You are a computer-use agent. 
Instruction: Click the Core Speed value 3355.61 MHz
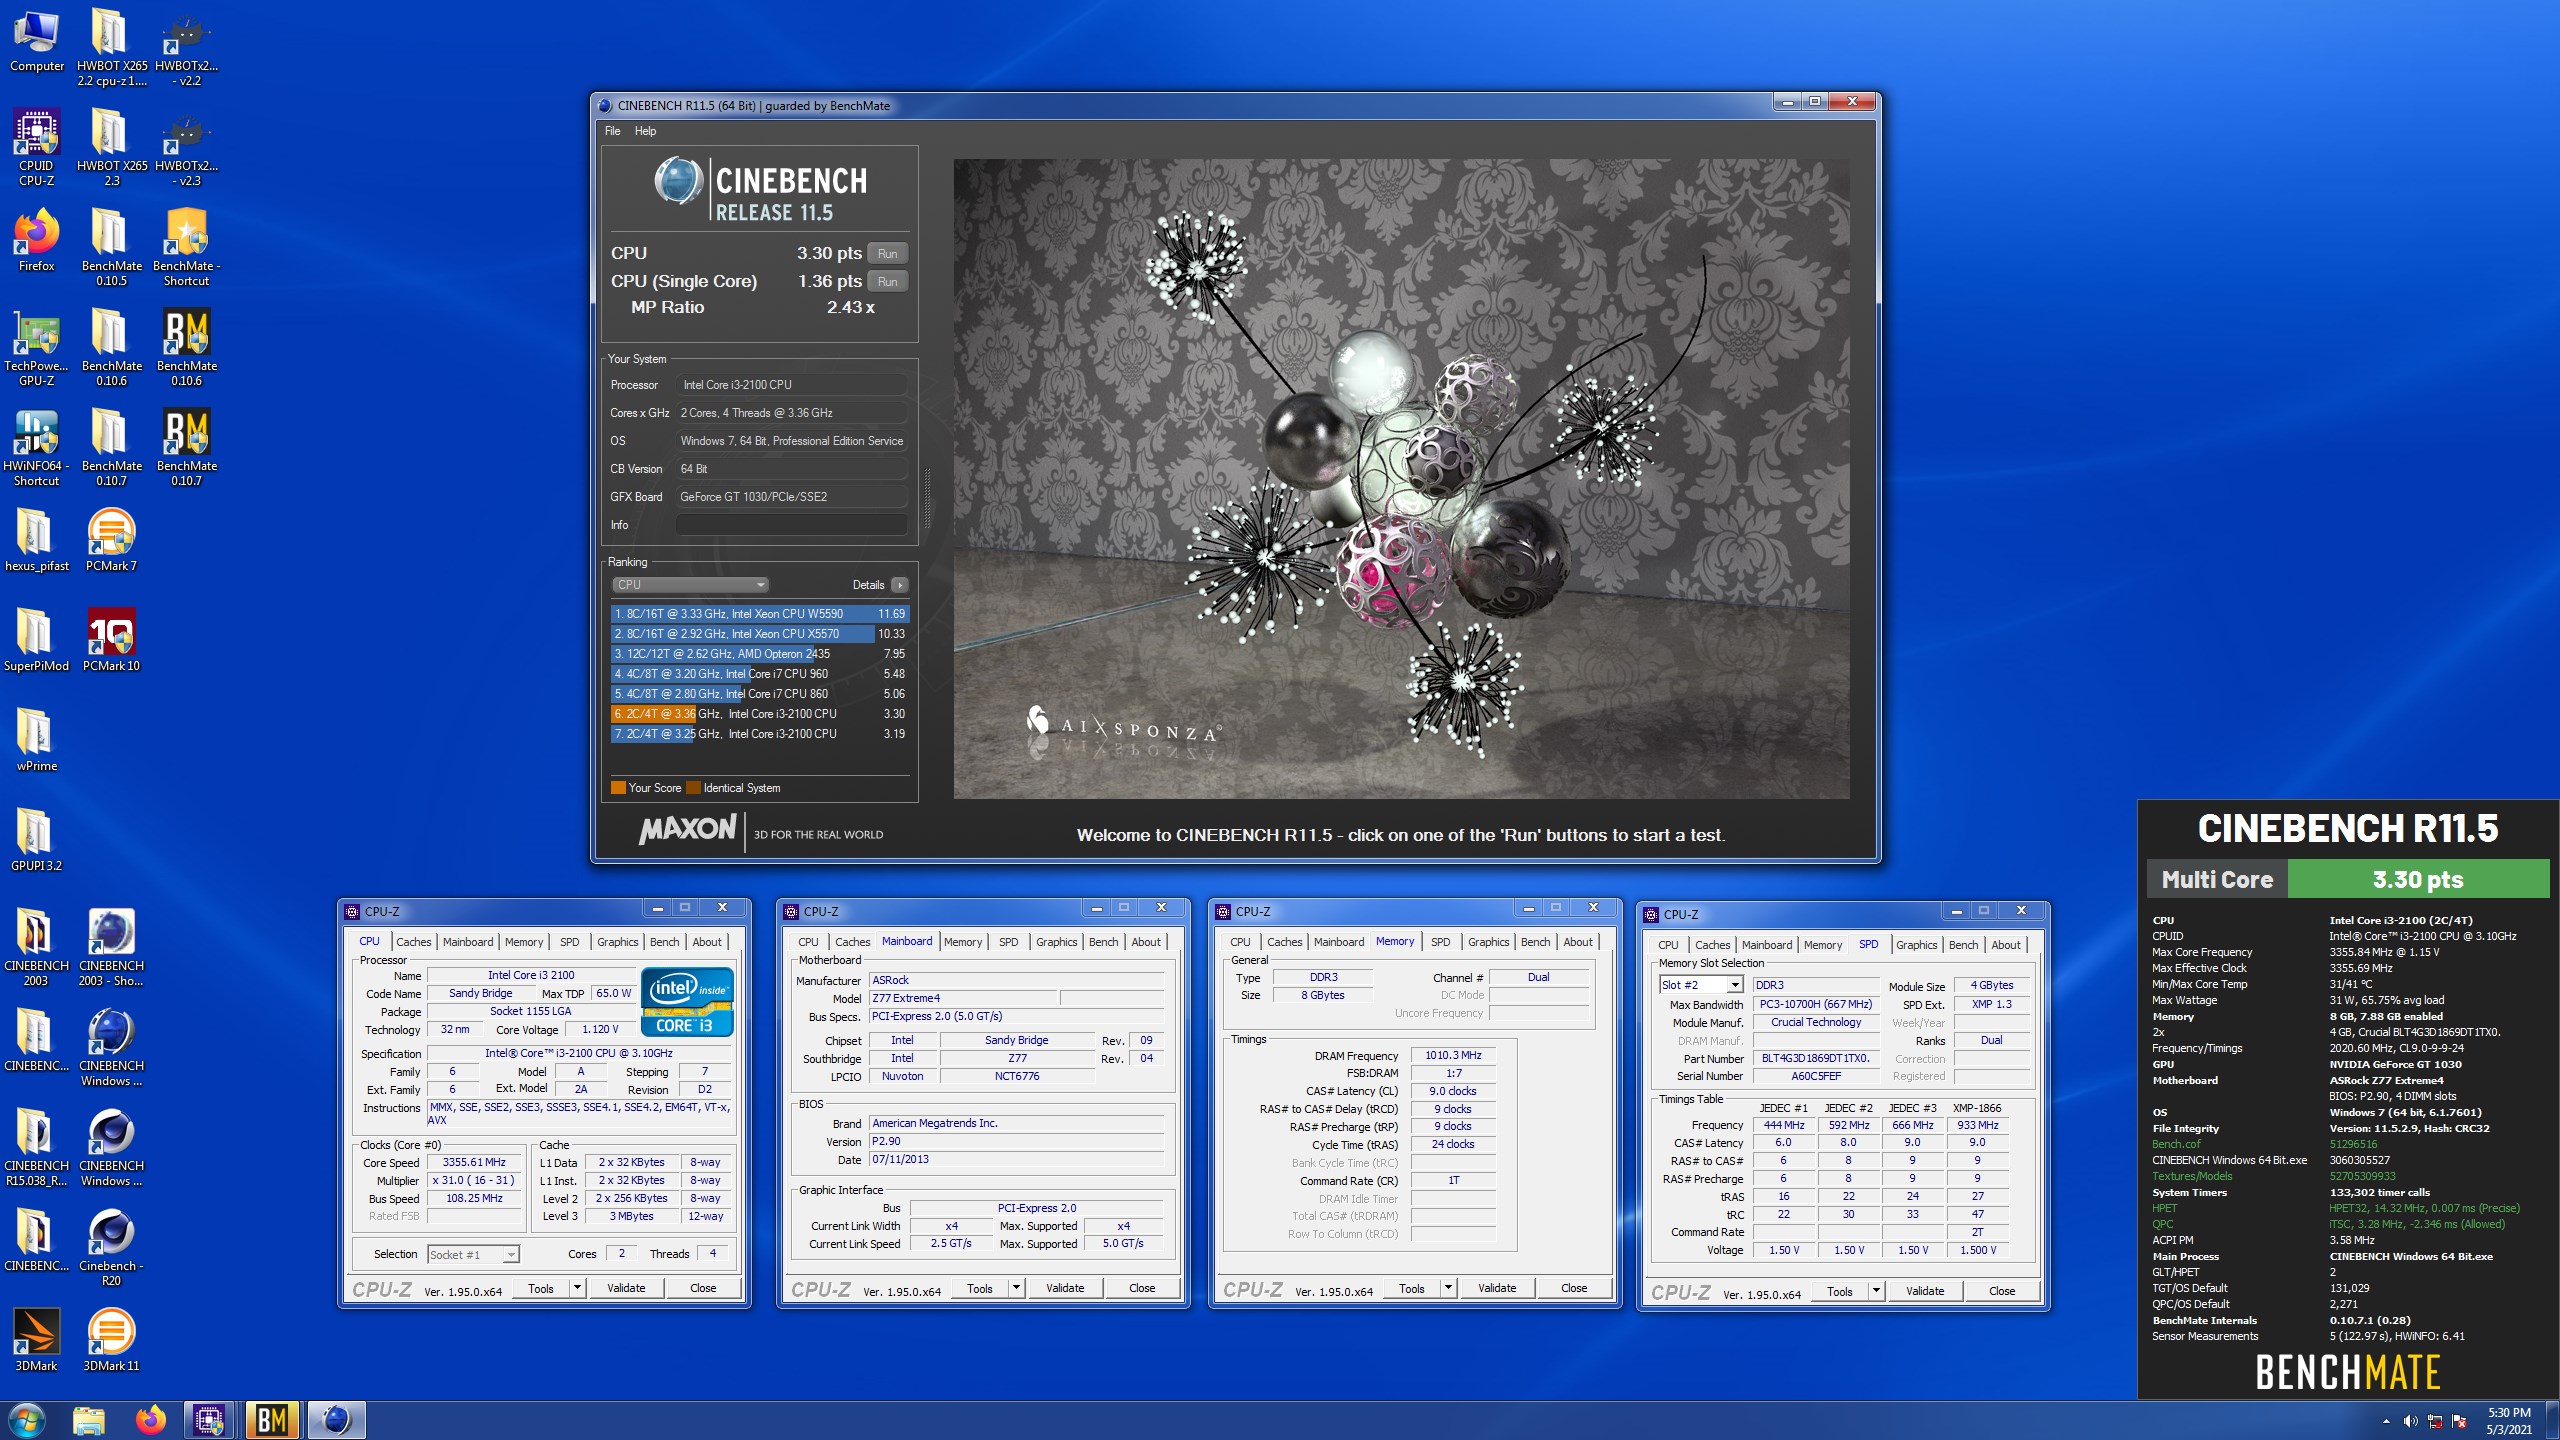474,1163
